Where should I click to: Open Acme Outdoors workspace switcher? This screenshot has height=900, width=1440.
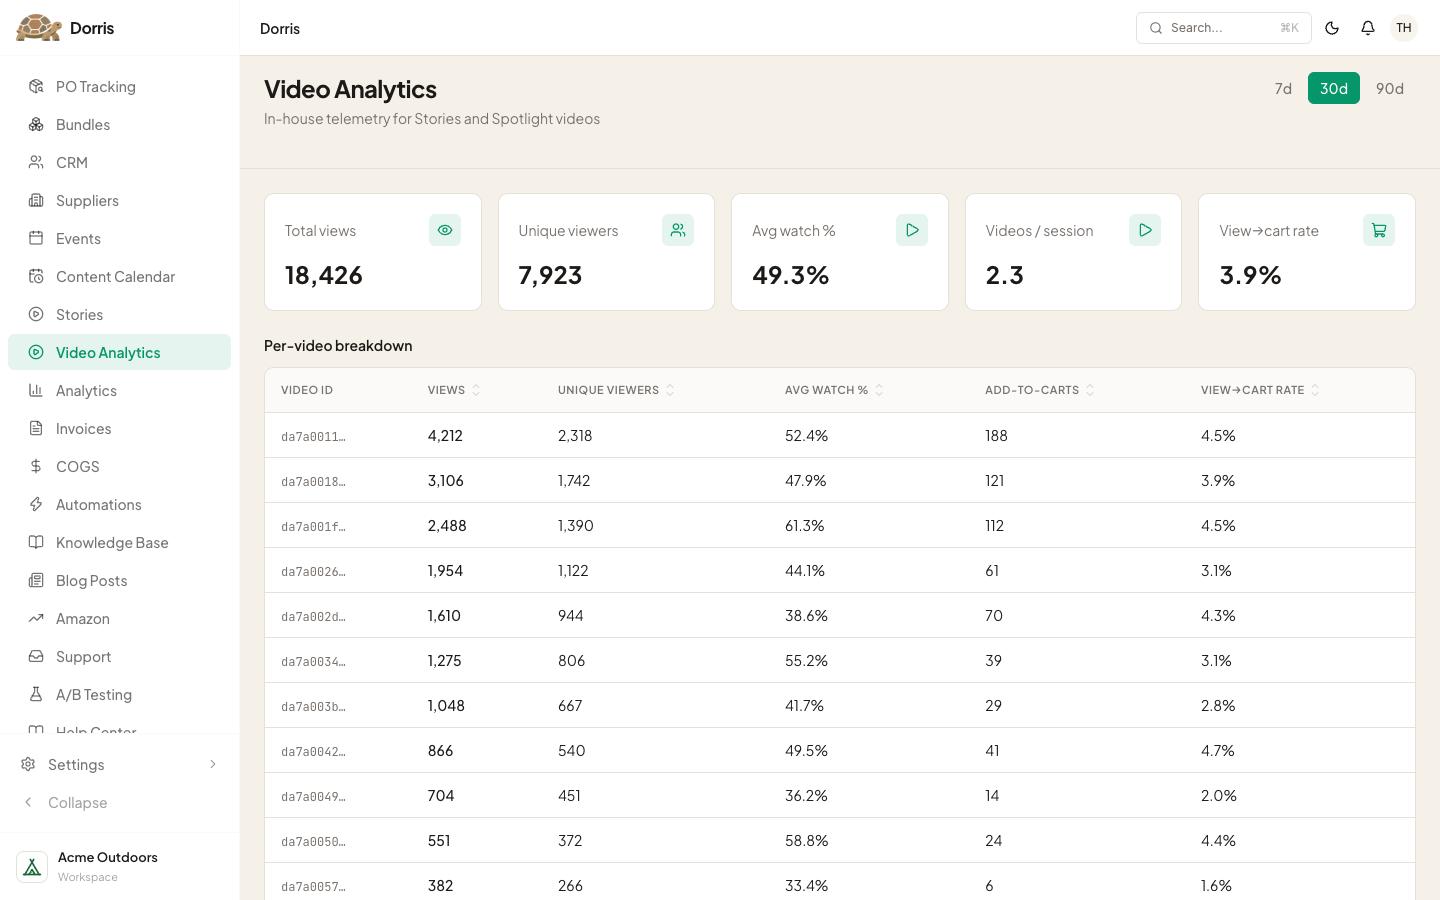click(120, 867)
